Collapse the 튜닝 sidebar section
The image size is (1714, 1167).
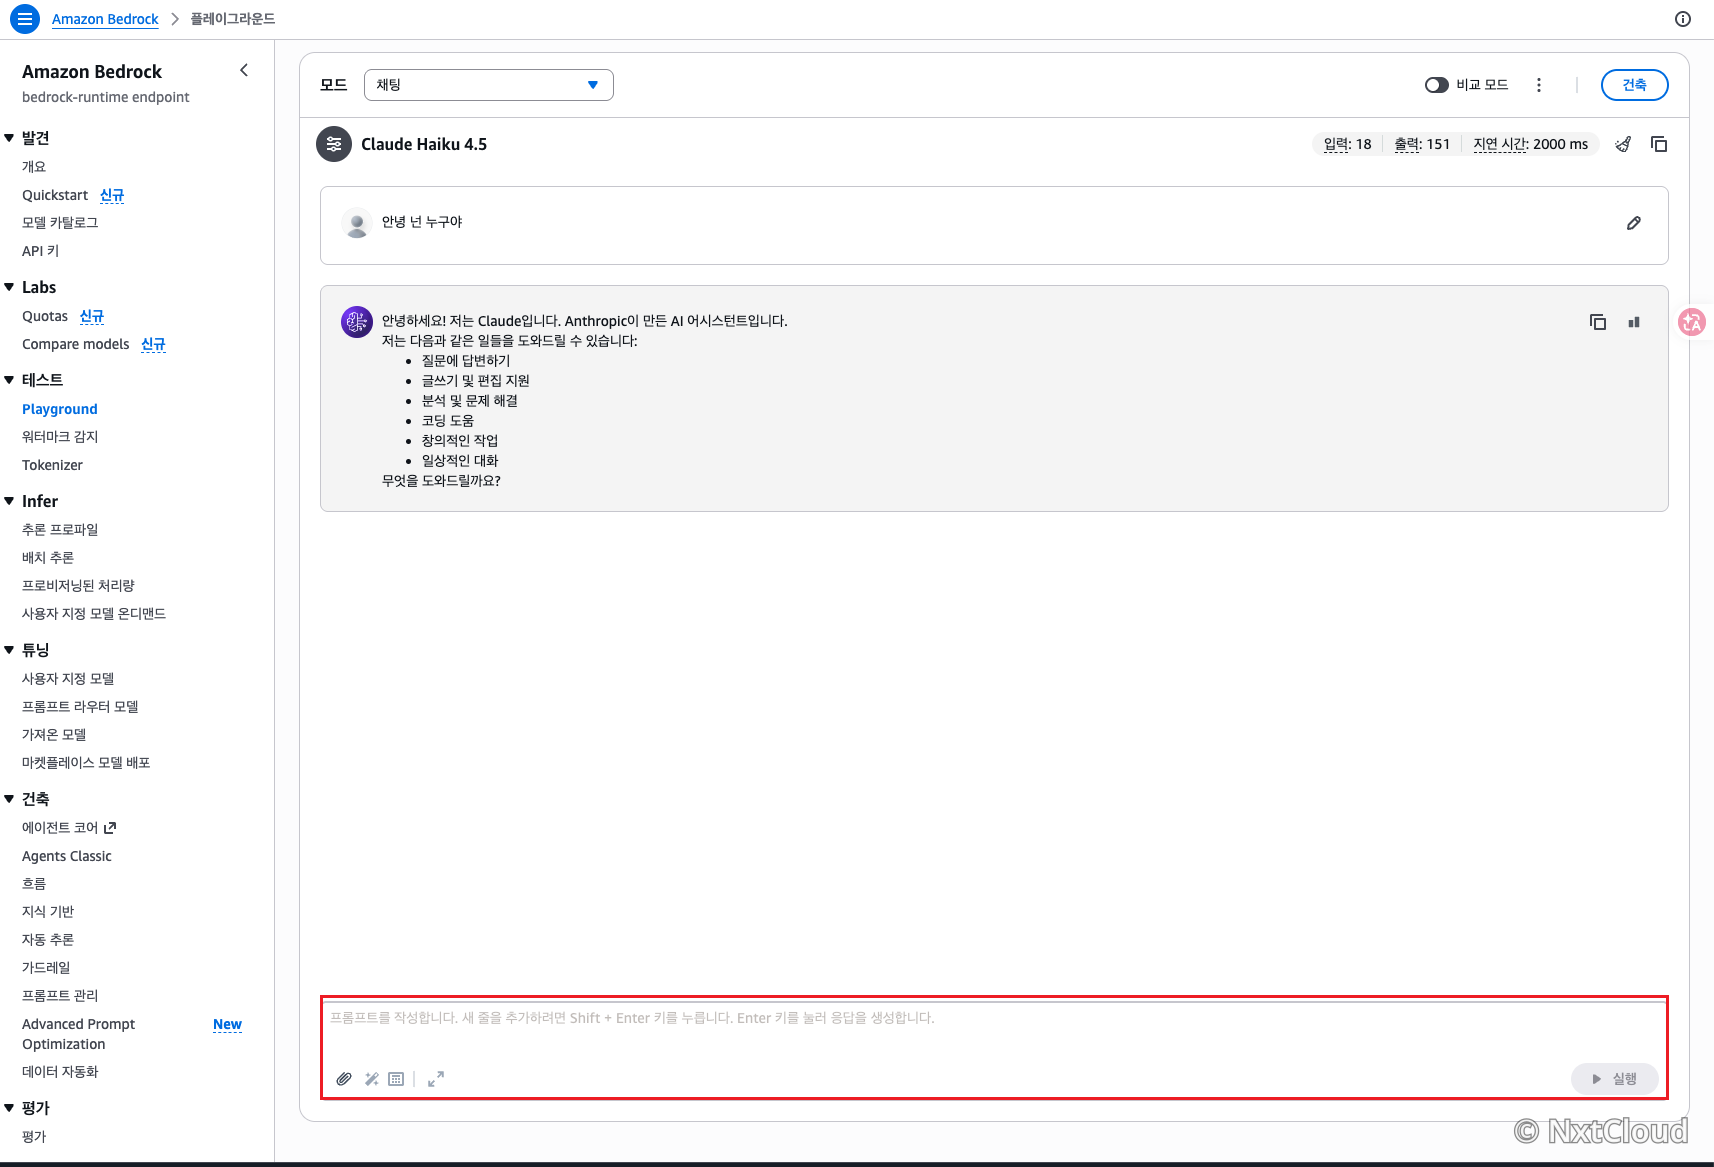[x=9, y=650]
